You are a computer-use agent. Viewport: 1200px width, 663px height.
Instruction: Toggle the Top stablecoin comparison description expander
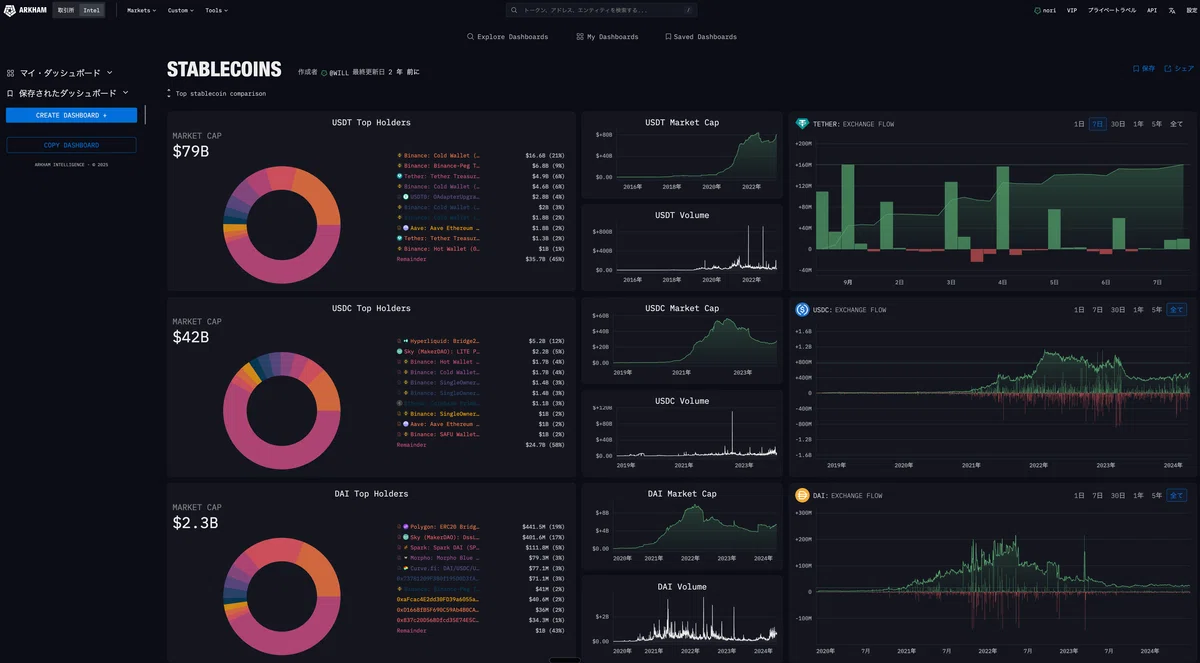(x=169, y=94)
